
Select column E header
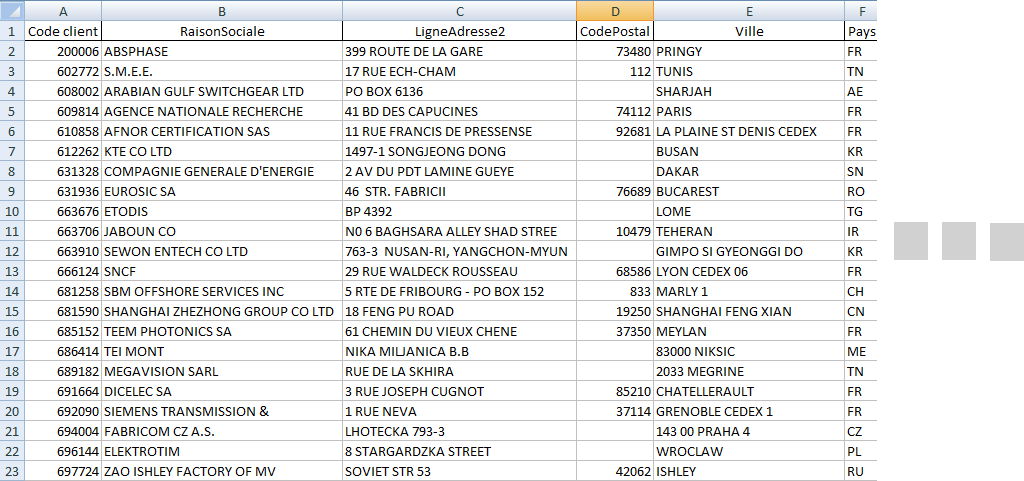(x=749, y=11)
